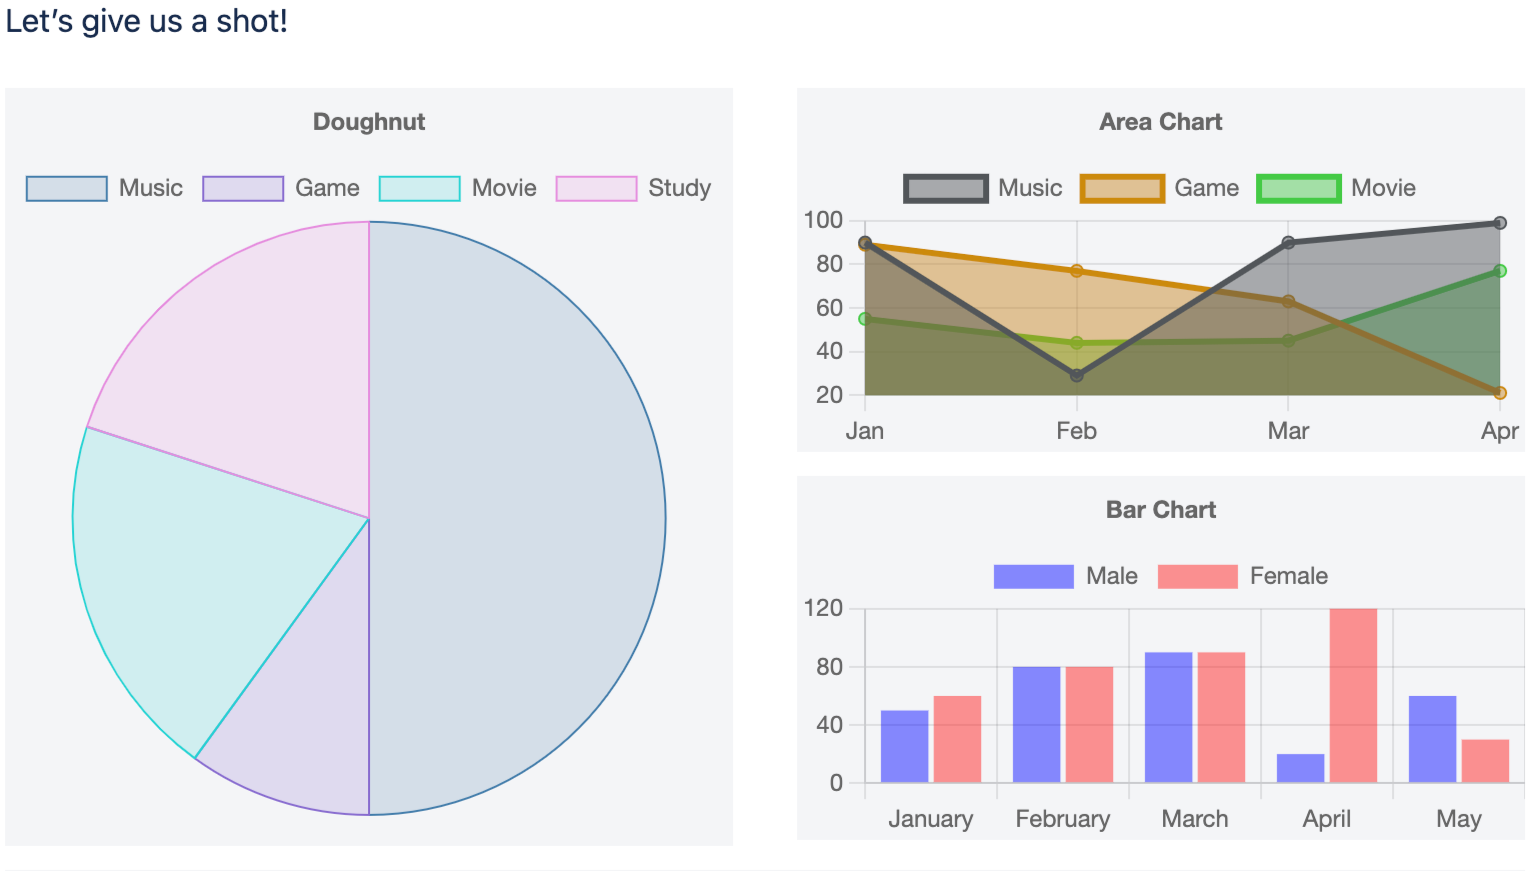The image size is (1530, 871).
Task: Click the Game legend box on Area Chart
Action: pos(1122,188)
